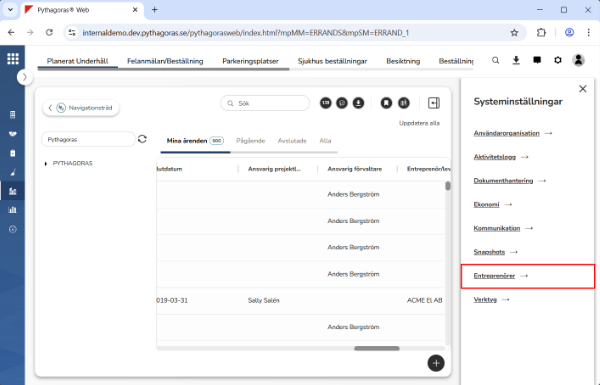Screen dimensions: 600x385
Task: Select the active maintenance chart sidebar icon
Action: [13, 191]
